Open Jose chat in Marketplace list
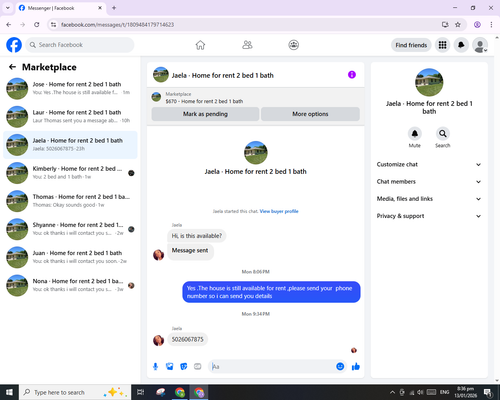 tap(70, 88)
